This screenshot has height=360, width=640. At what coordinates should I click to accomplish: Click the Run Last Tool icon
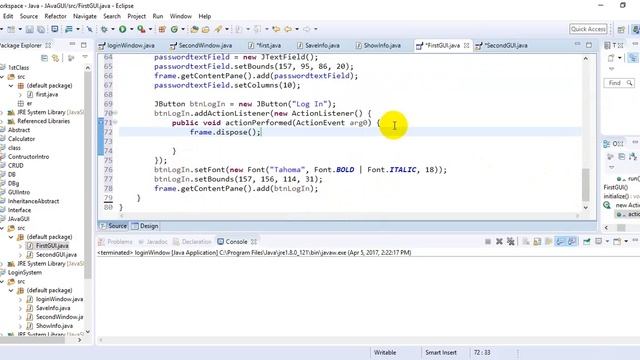pyautogui.click(x=141, y=29)
